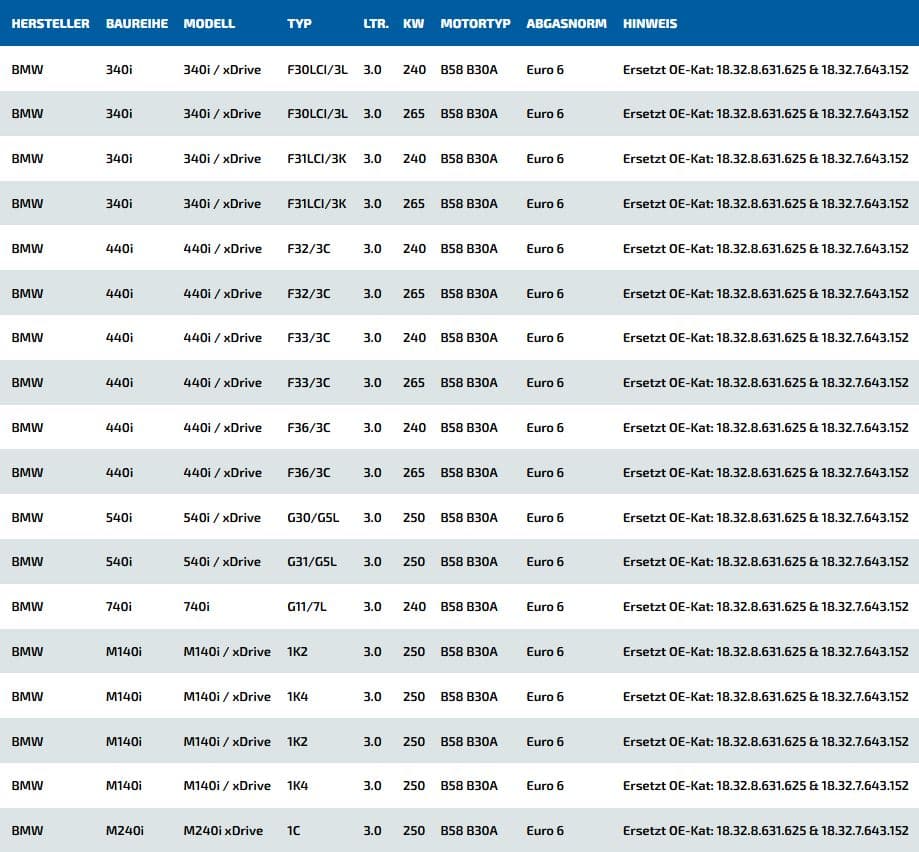This screenshot has width=919, height=852.
Task: Click 3.0 liter value in the G31/G5L row
Action: (372, 561)
